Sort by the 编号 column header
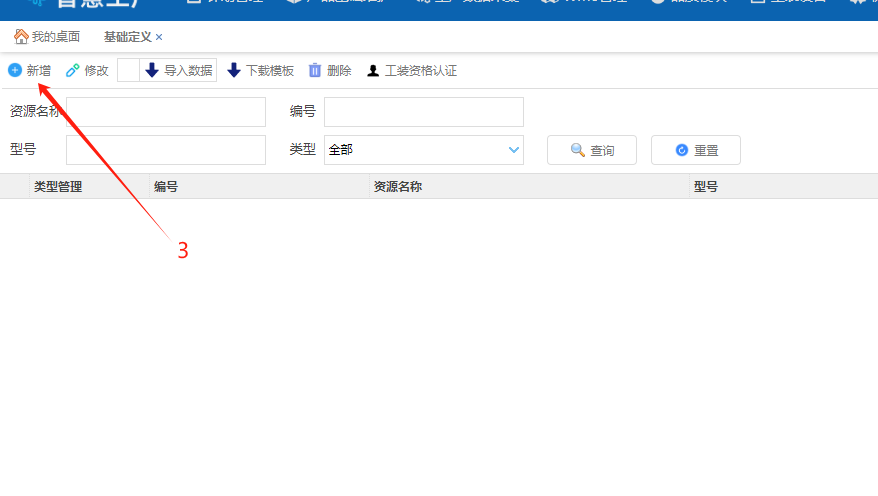This screenshot has width=878, height=496. point(166,186)
